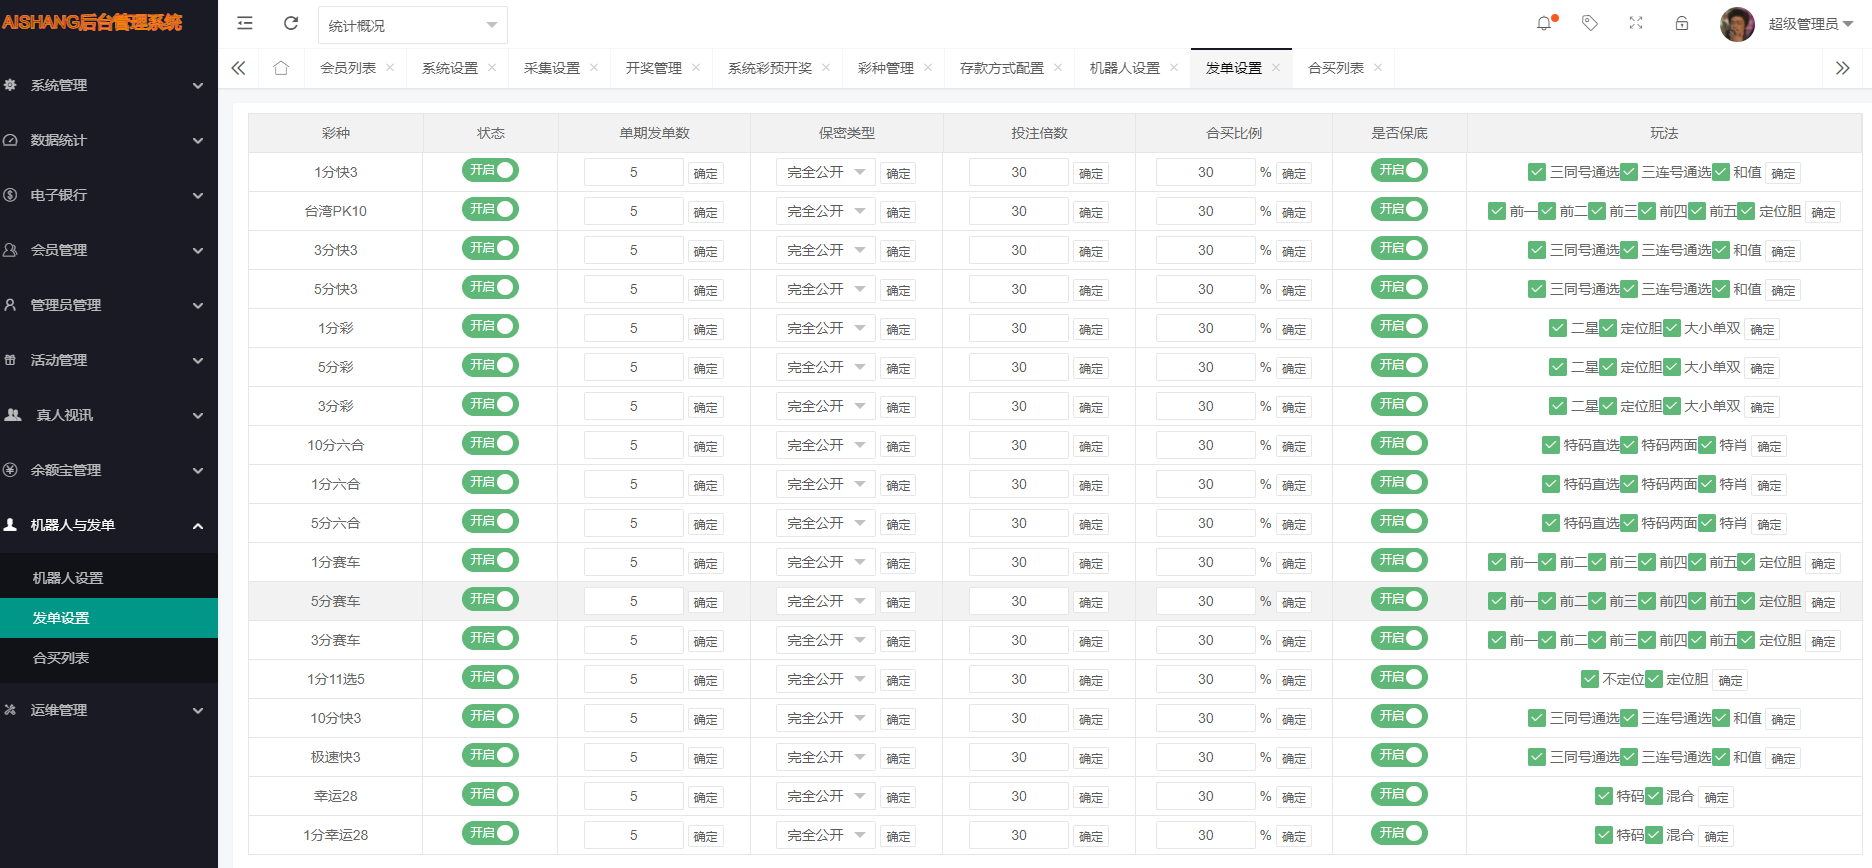Open 保密类型 dropdown for 3分快3
The image size is (1872, 868).
pos(825,250)
